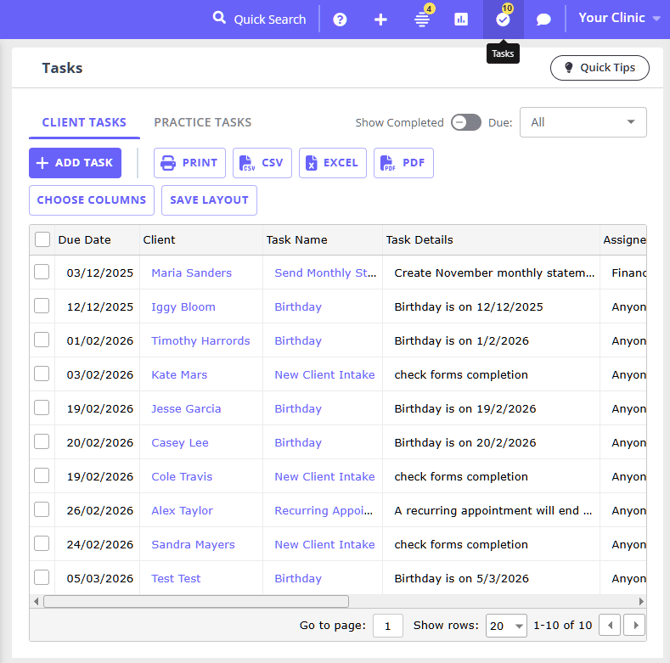Open the messages chat bubble icon
Viewport: 670px width, 663px height.
point(544,19)
